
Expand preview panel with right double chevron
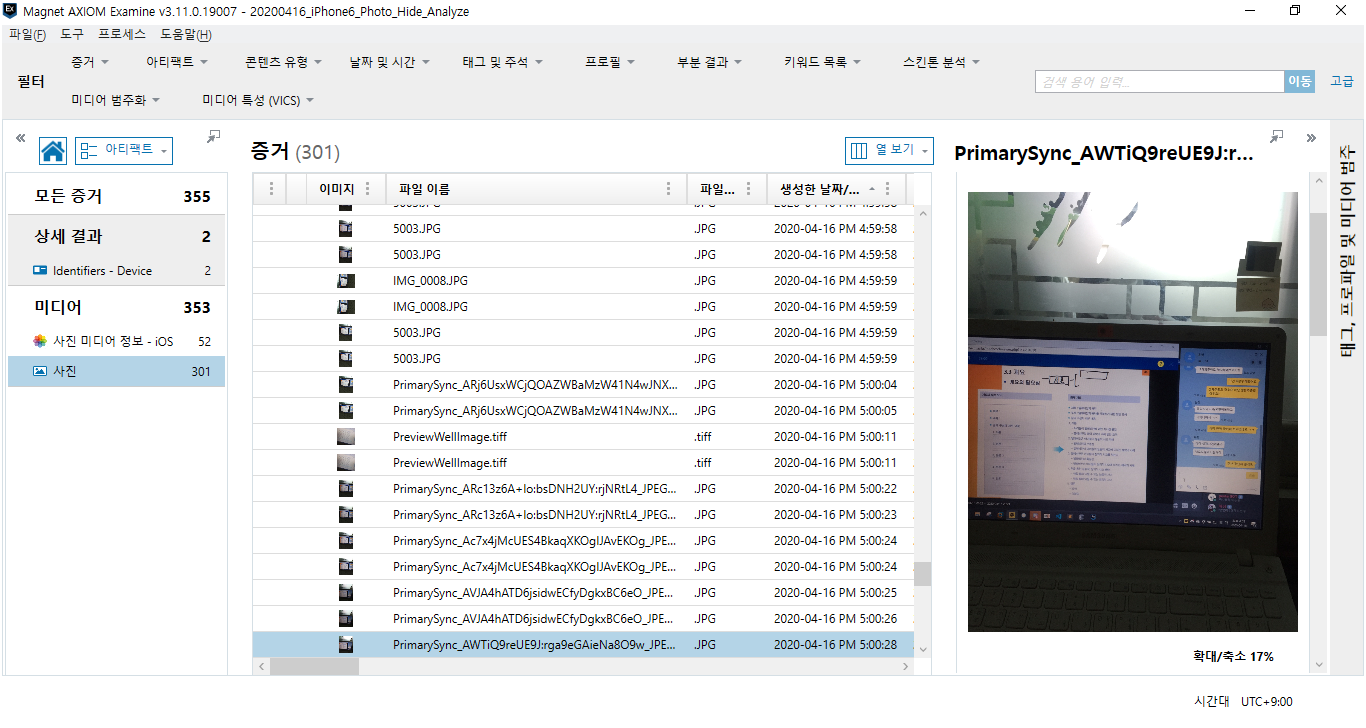pyautogui.click(x=1311, y=138)
